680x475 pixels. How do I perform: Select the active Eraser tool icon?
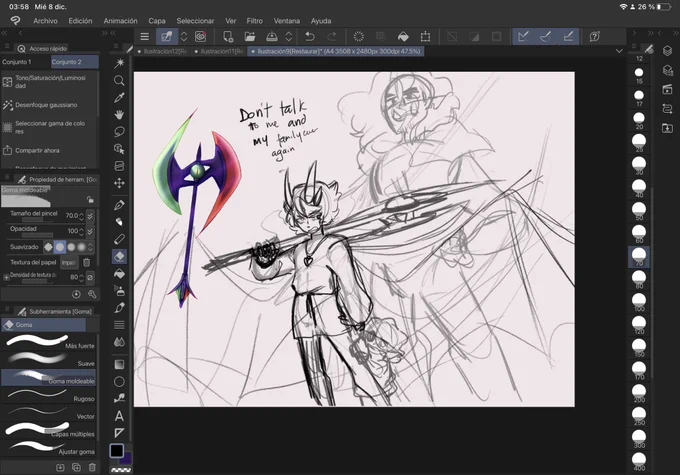pos(119,256)
